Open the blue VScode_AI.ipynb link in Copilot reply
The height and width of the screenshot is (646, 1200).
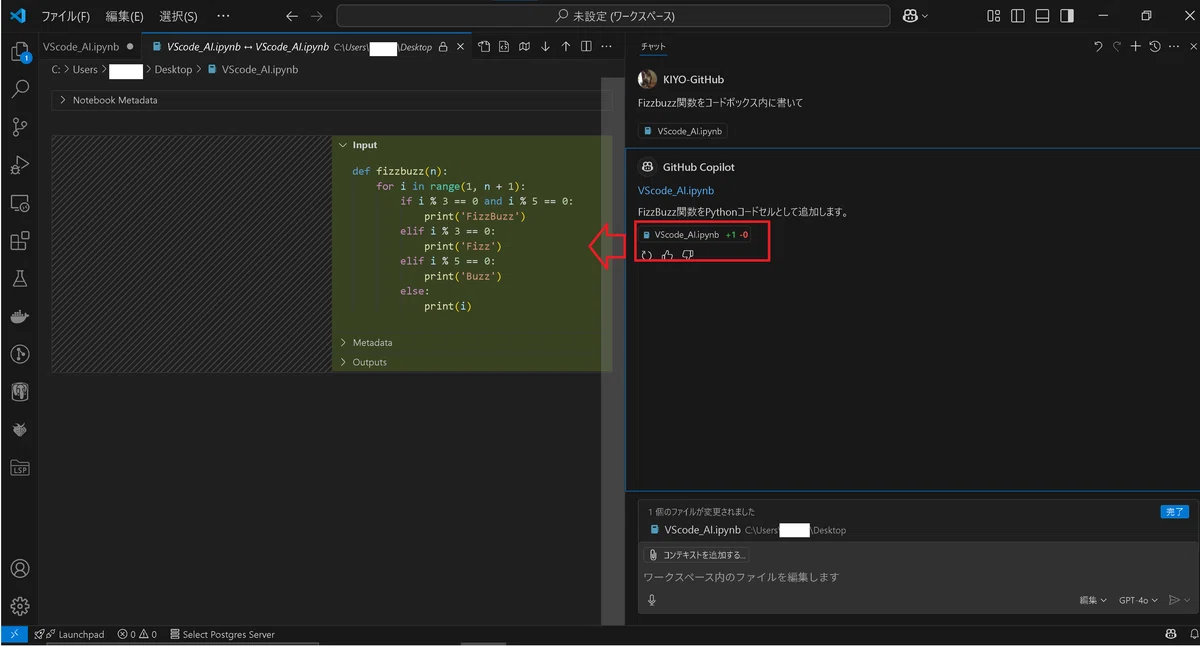[676, 190]
